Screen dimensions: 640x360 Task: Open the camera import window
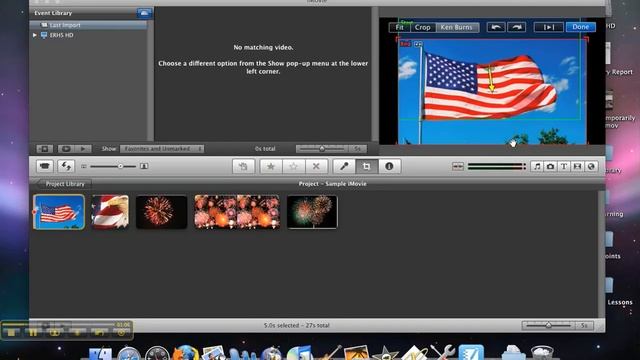(x=44, y=166)
